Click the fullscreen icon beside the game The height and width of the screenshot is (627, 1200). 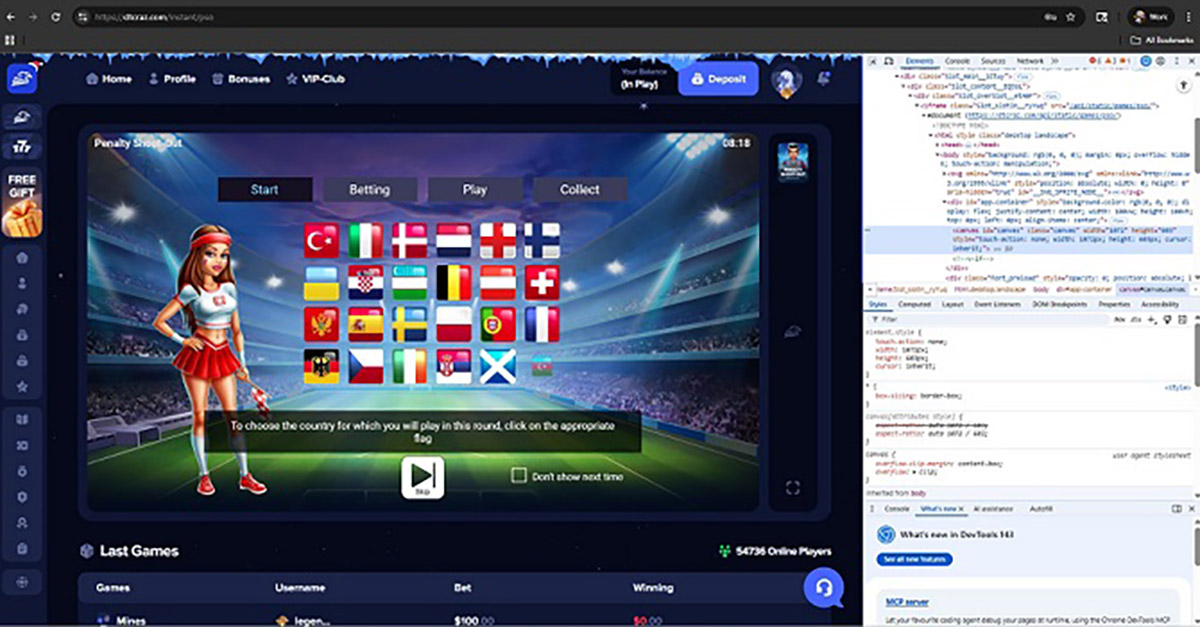tap(793, 488)
